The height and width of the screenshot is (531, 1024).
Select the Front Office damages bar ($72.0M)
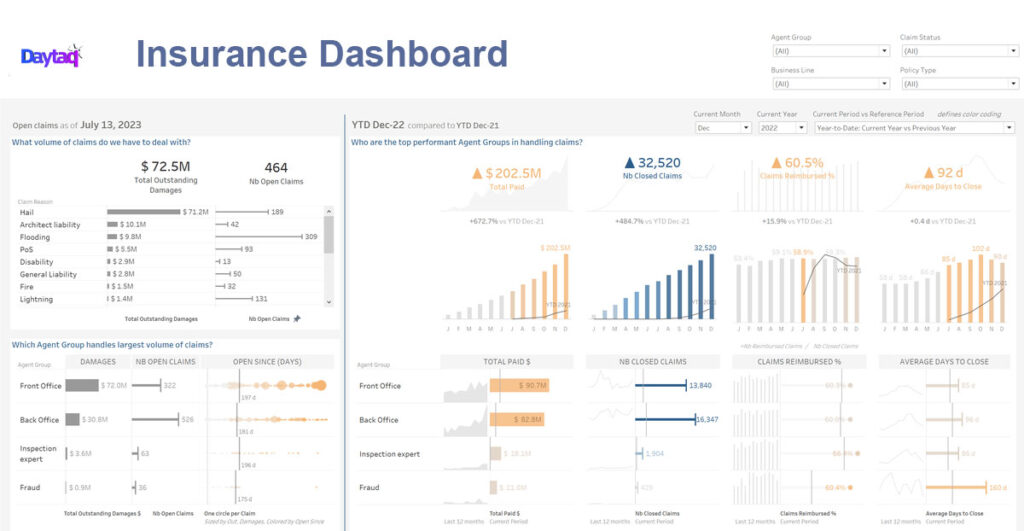pyautogui.click(x=82, y=385)
